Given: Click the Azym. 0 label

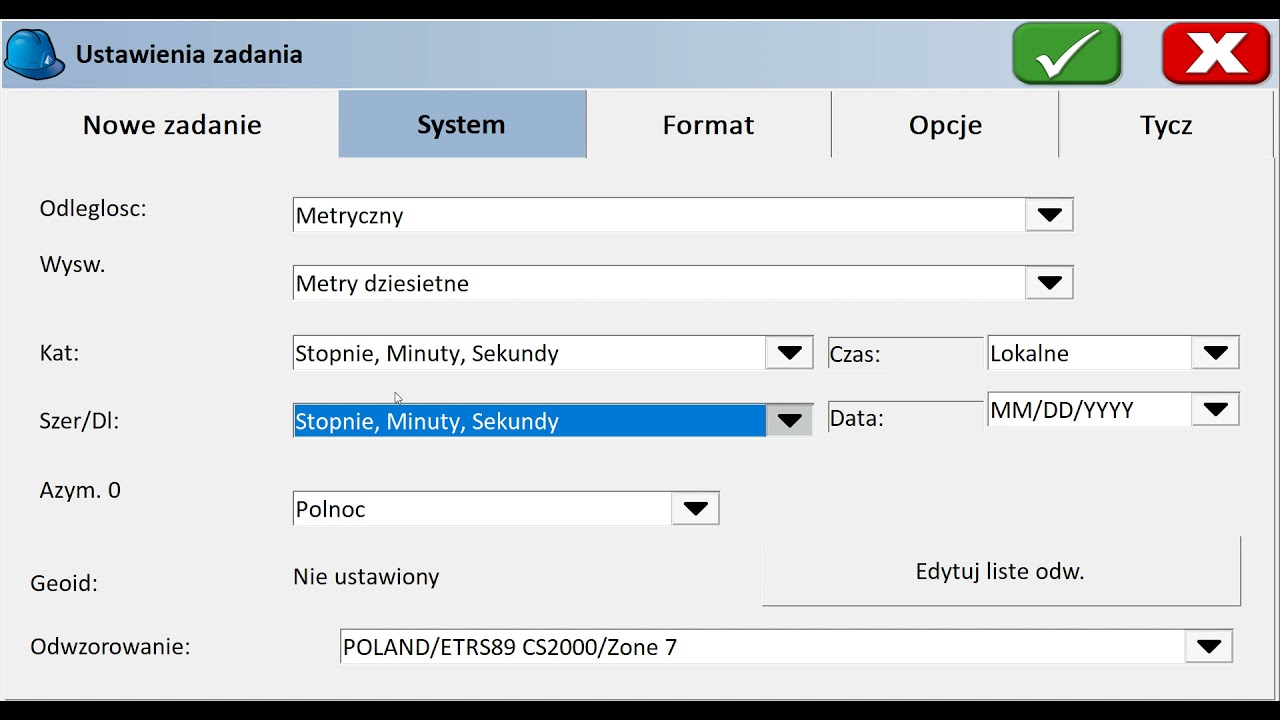Looking at the screenshot, I should point(80,490).
